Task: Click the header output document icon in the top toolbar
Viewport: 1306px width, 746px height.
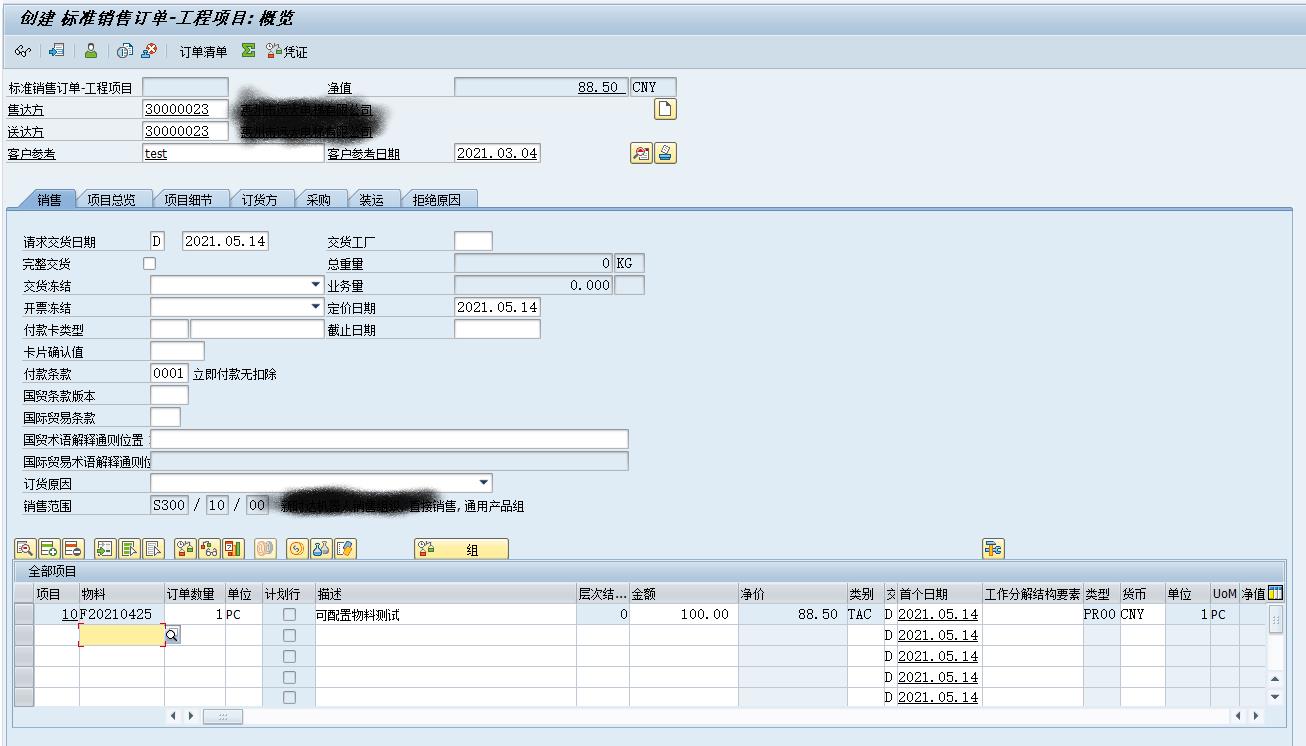Action: [x=57, y=51]
